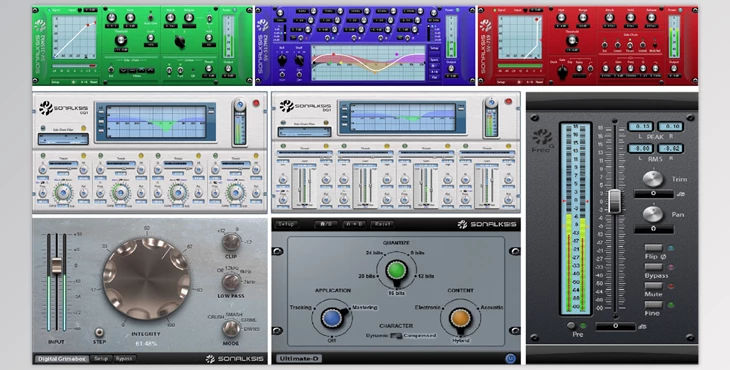Click the Sonalksis logo in Ultimate-D header
The height and width of the screenshot is (370, 730).
(487, 224)
